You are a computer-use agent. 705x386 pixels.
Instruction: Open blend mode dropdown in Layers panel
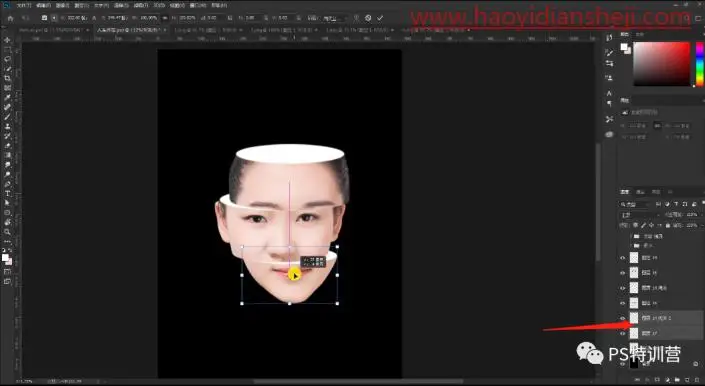(x=640, y=215)
